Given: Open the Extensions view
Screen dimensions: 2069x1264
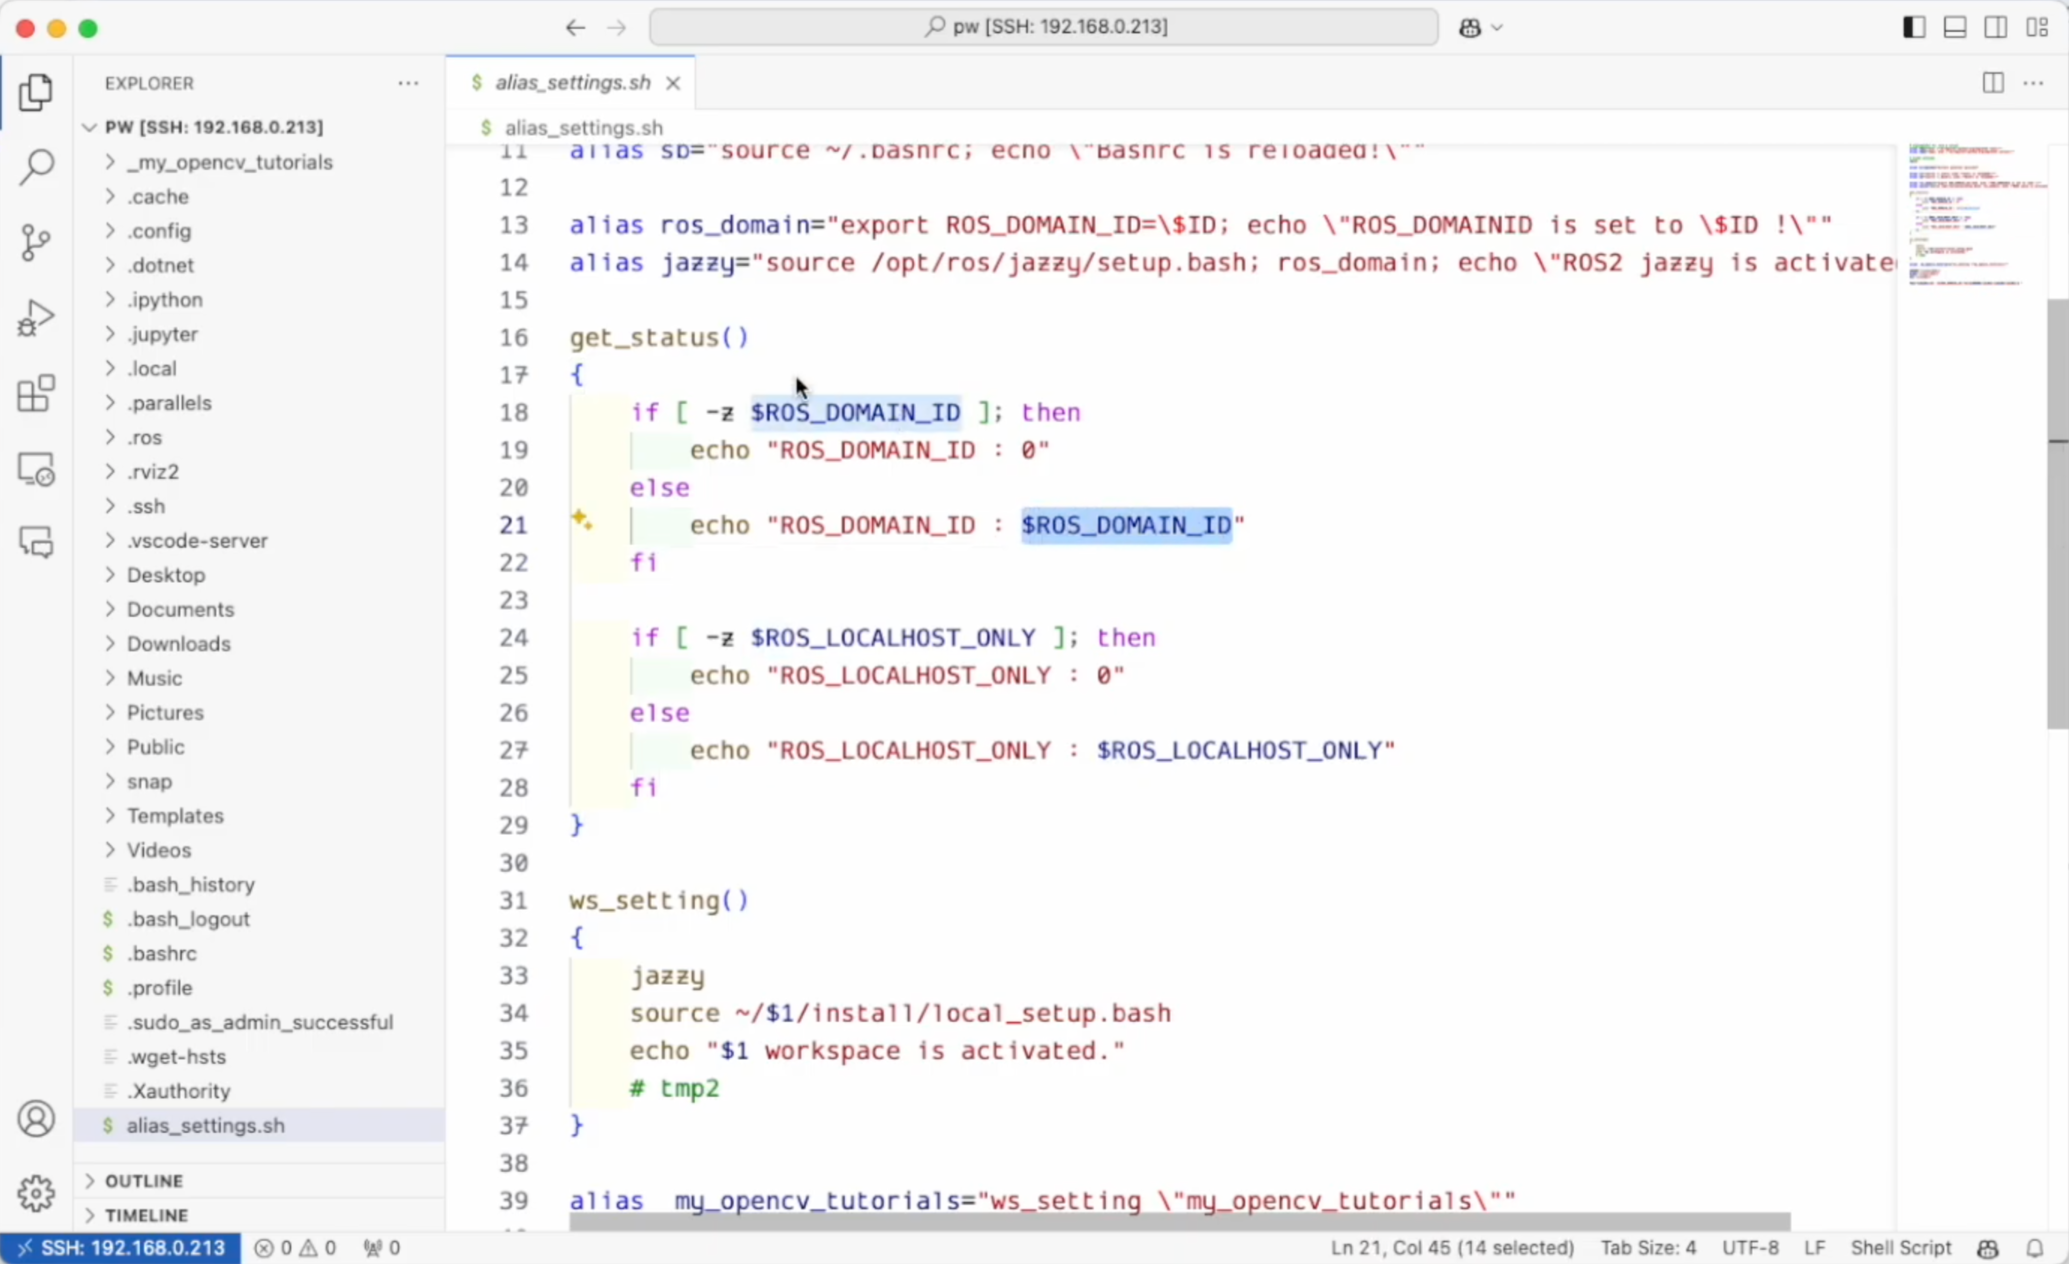Looking at the screenshot, I should point(36,394).
